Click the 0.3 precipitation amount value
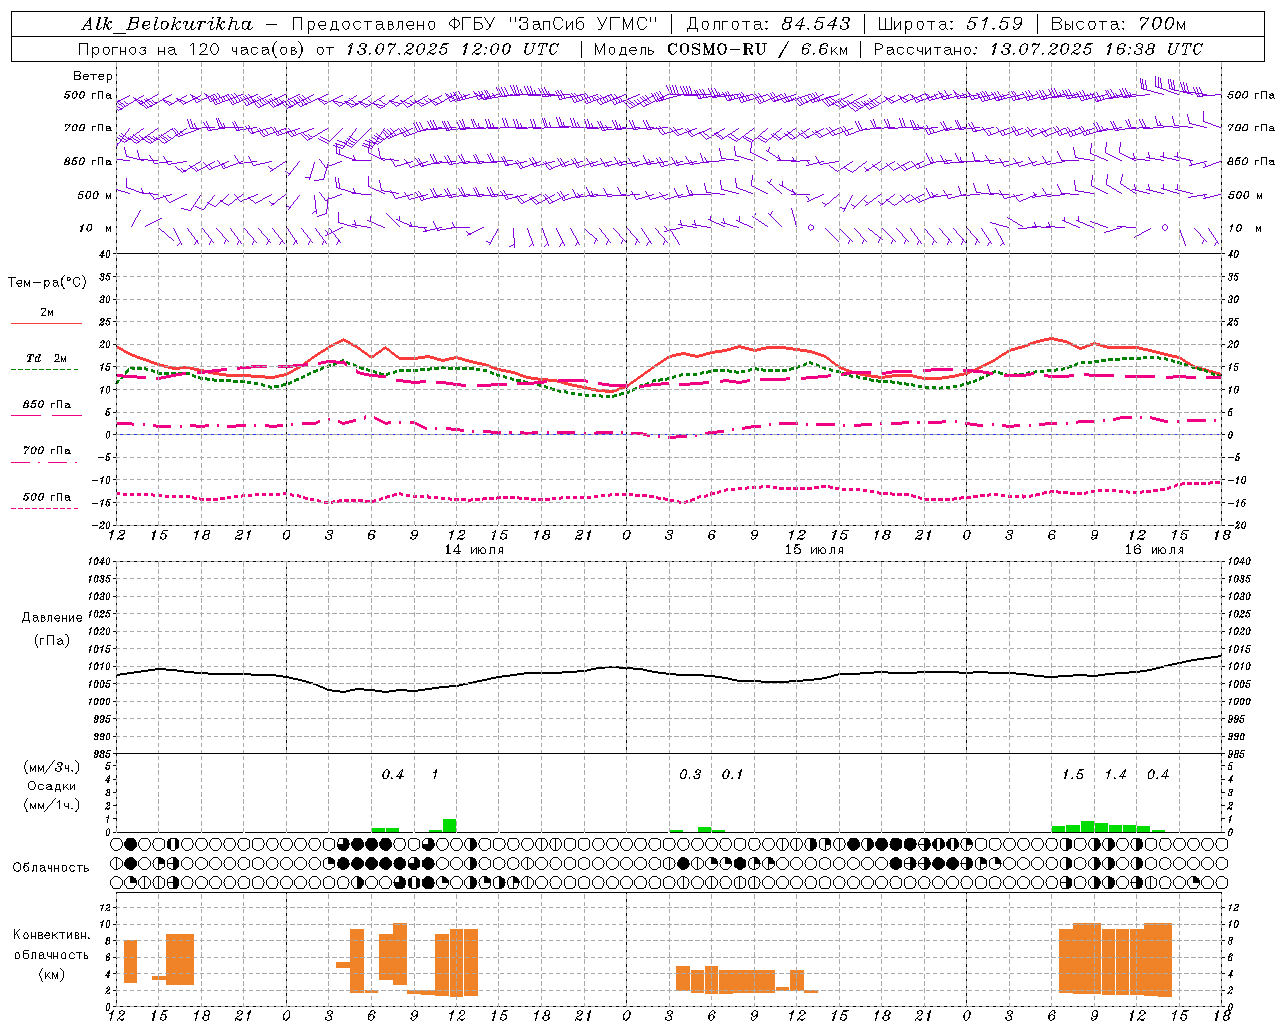 [x=690, y=774]
